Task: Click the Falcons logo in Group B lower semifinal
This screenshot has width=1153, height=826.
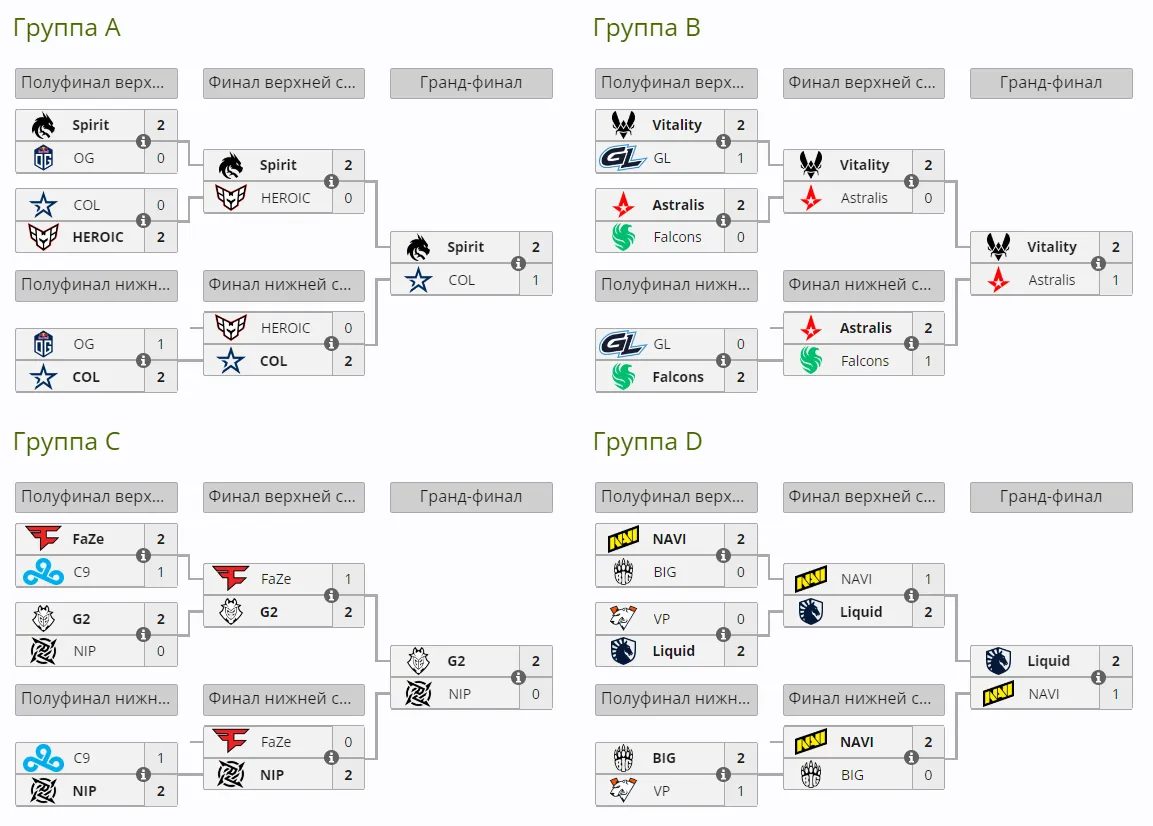Action: [x=623, y=377]
